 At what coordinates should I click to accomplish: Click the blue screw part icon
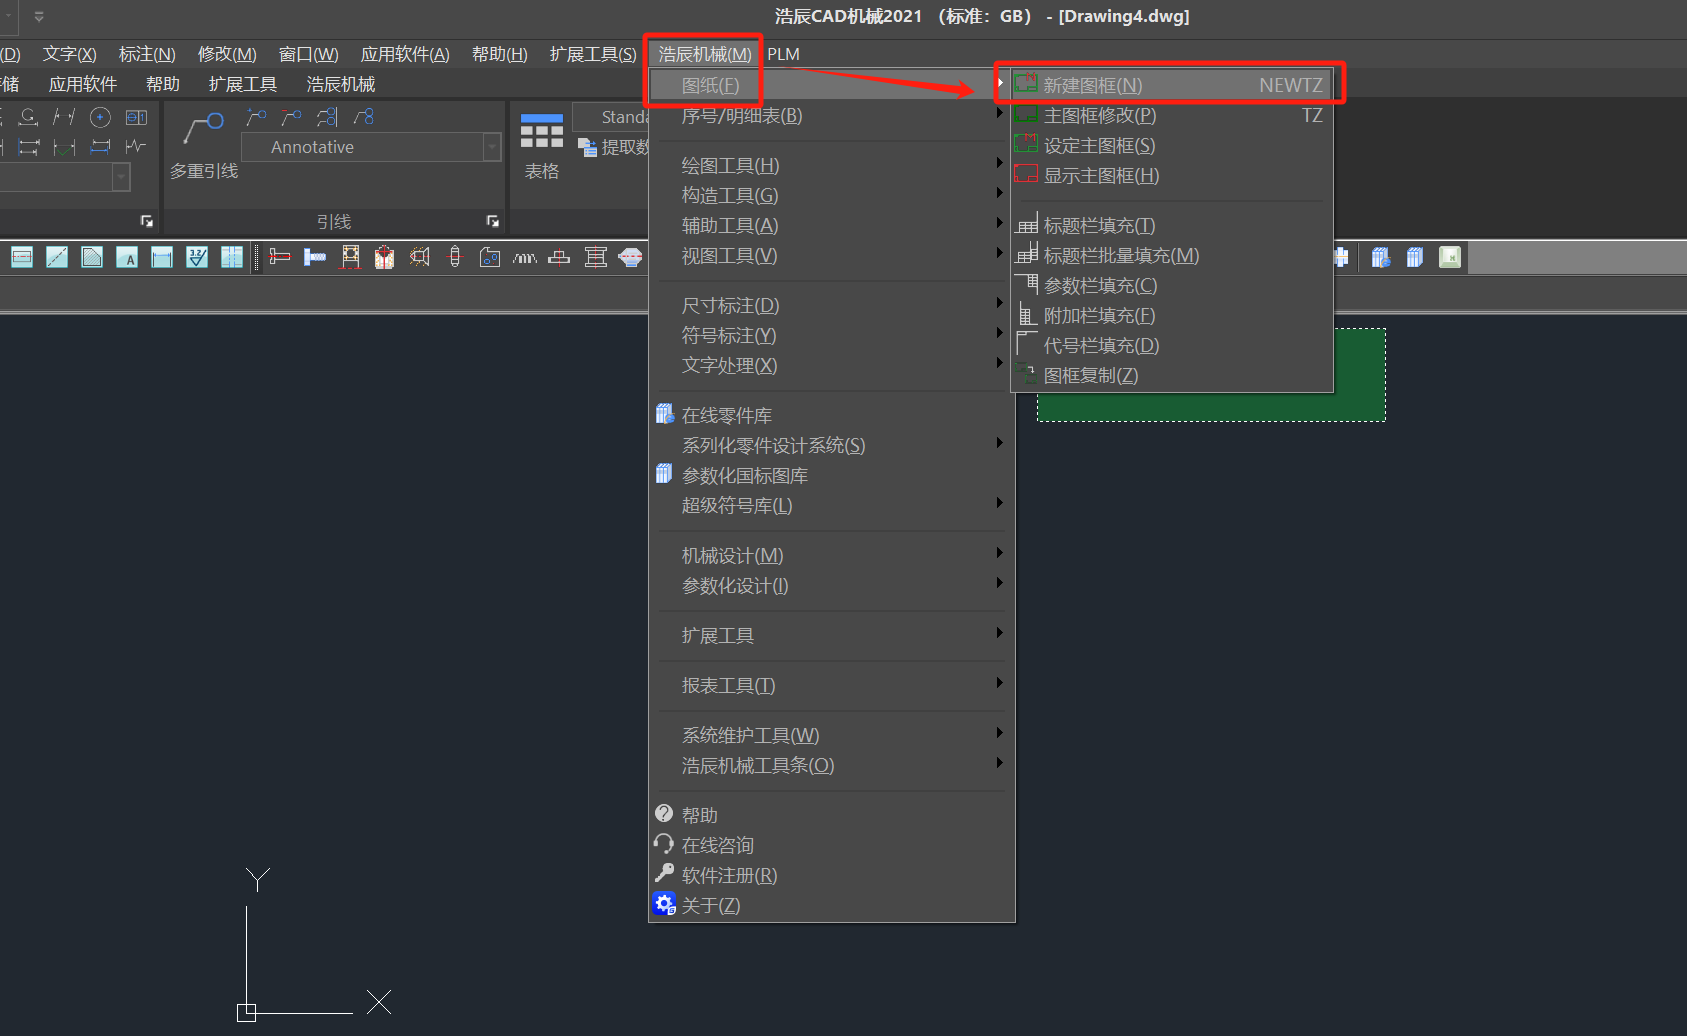tap(315, 257)
